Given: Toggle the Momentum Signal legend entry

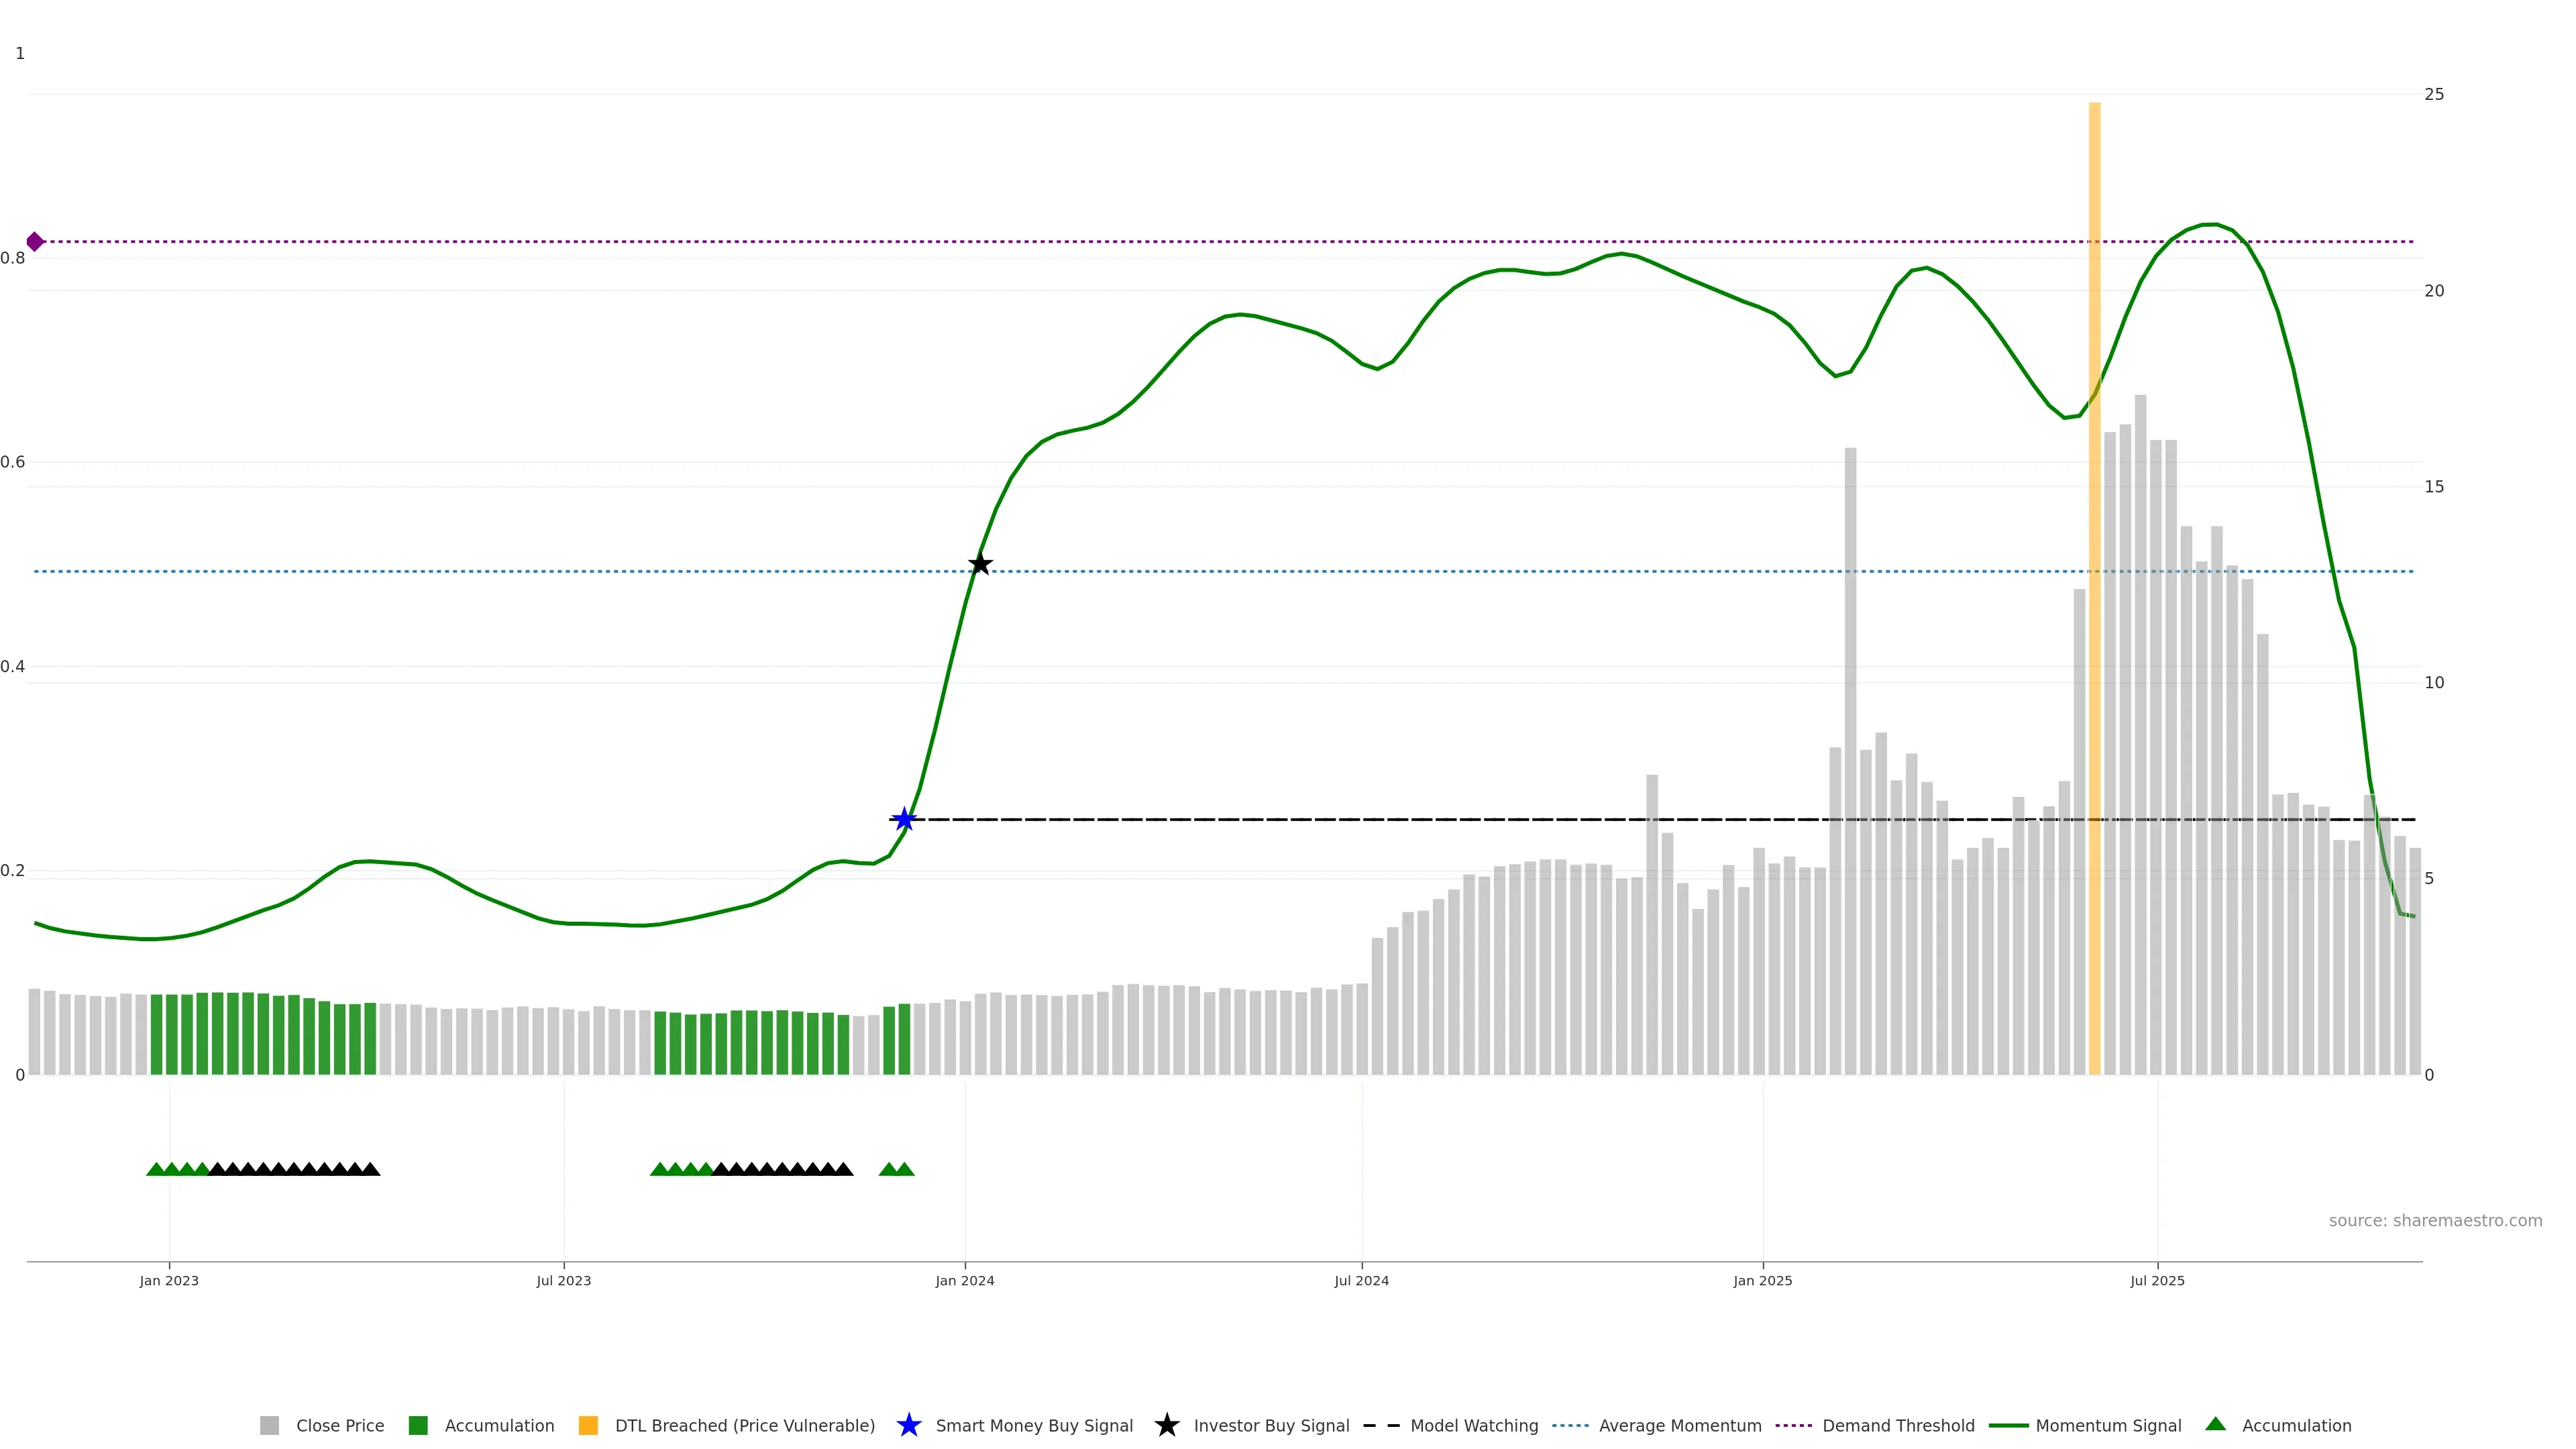Looking at the screenshot, I should 2107,1426.
